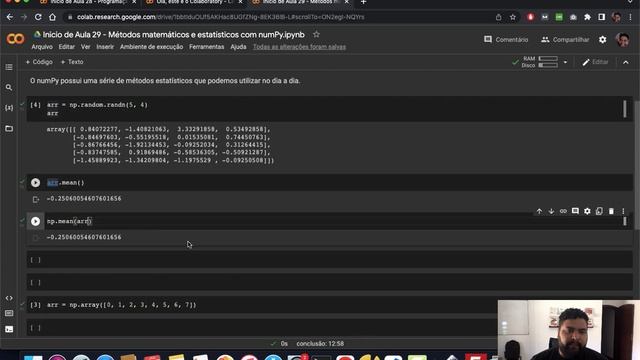Click the first empty code cell
The width and height of the screenshot is (640, 360).
coord(330,260)
